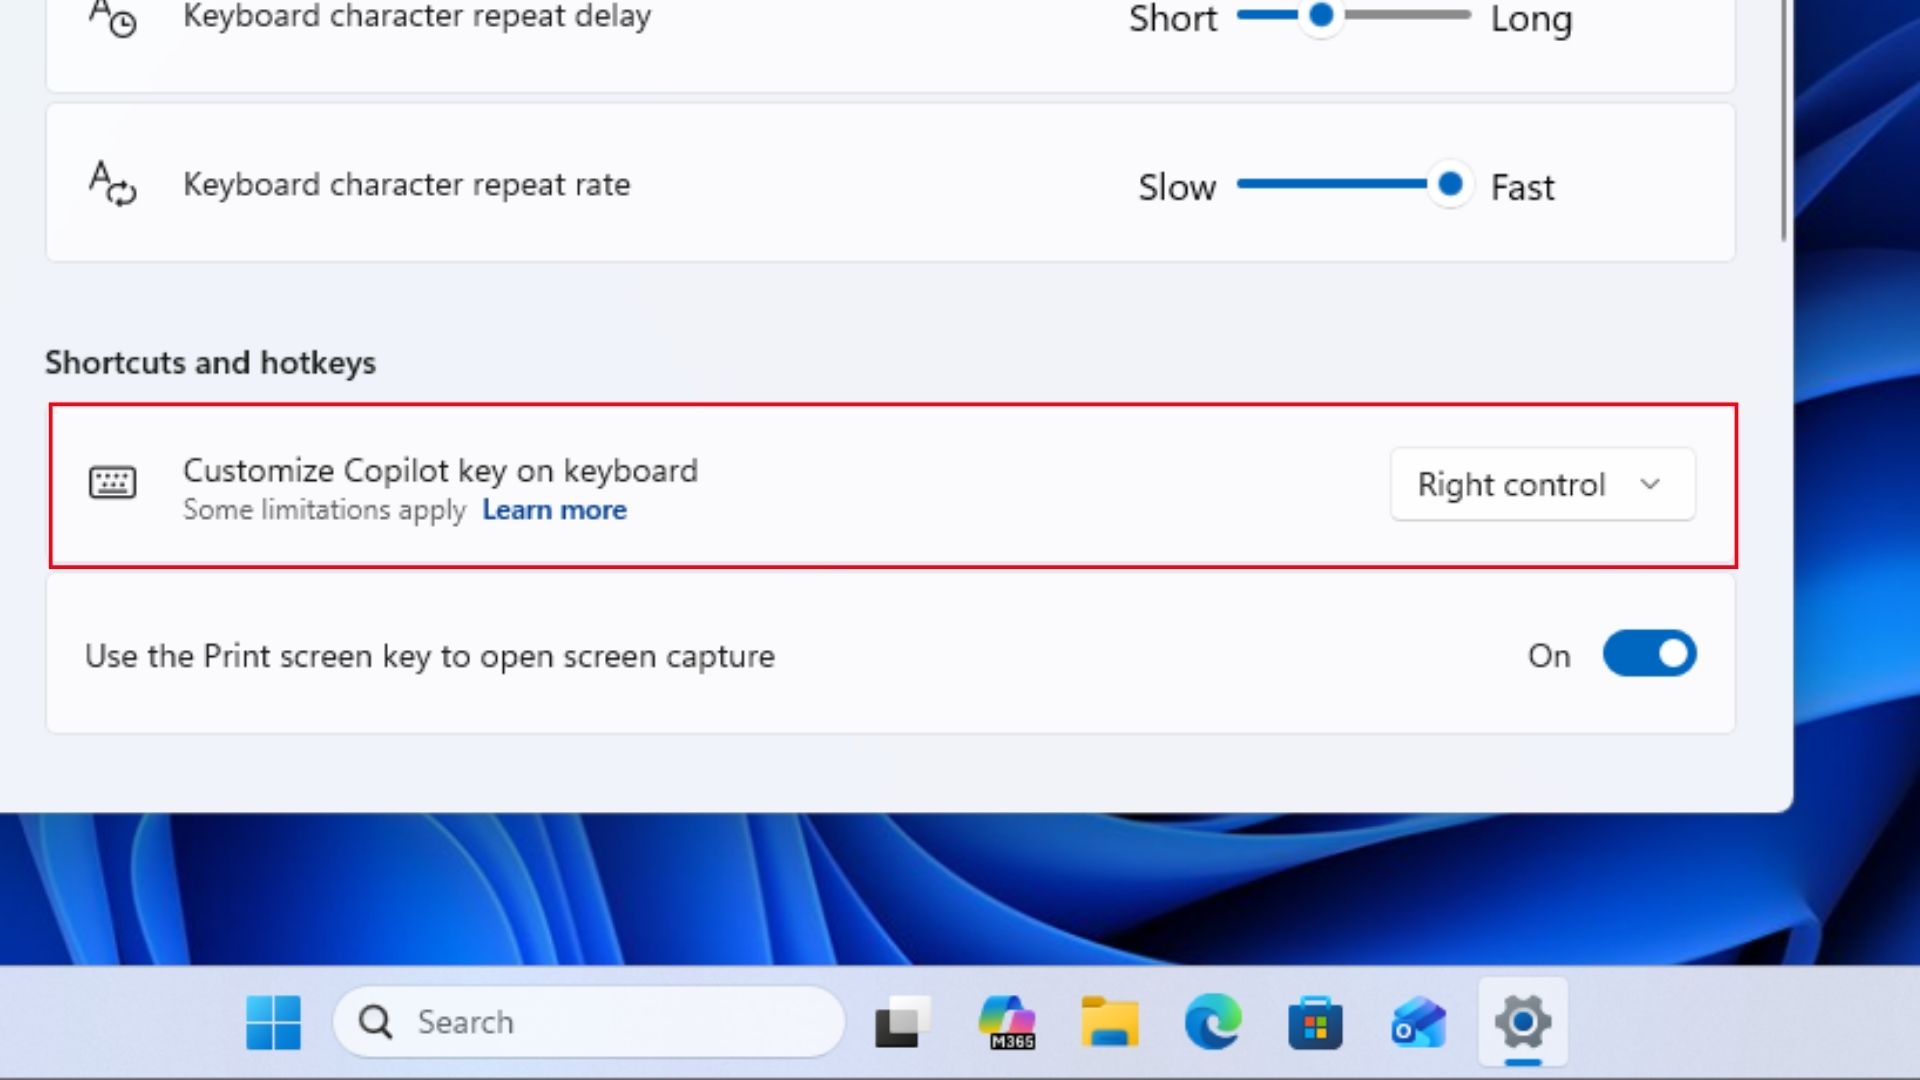Click the Fast label by repeat rate slider
Screen dimensions: 1920x1080
1522,187
